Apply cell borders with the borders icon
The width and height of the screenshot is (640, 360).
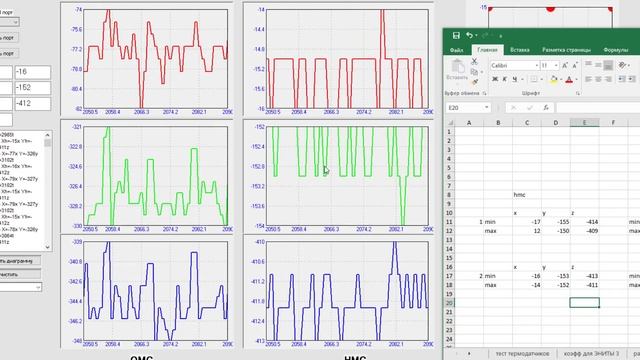pos(533,79)
